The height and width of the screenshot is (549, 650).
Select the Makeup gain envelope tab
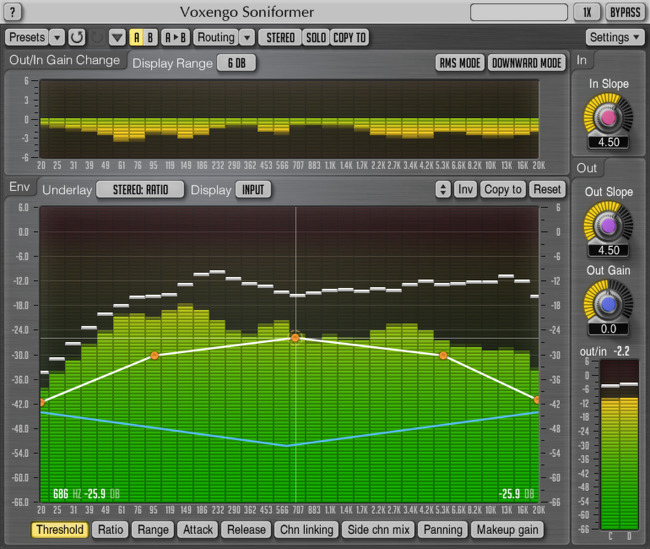coord(507,530)
